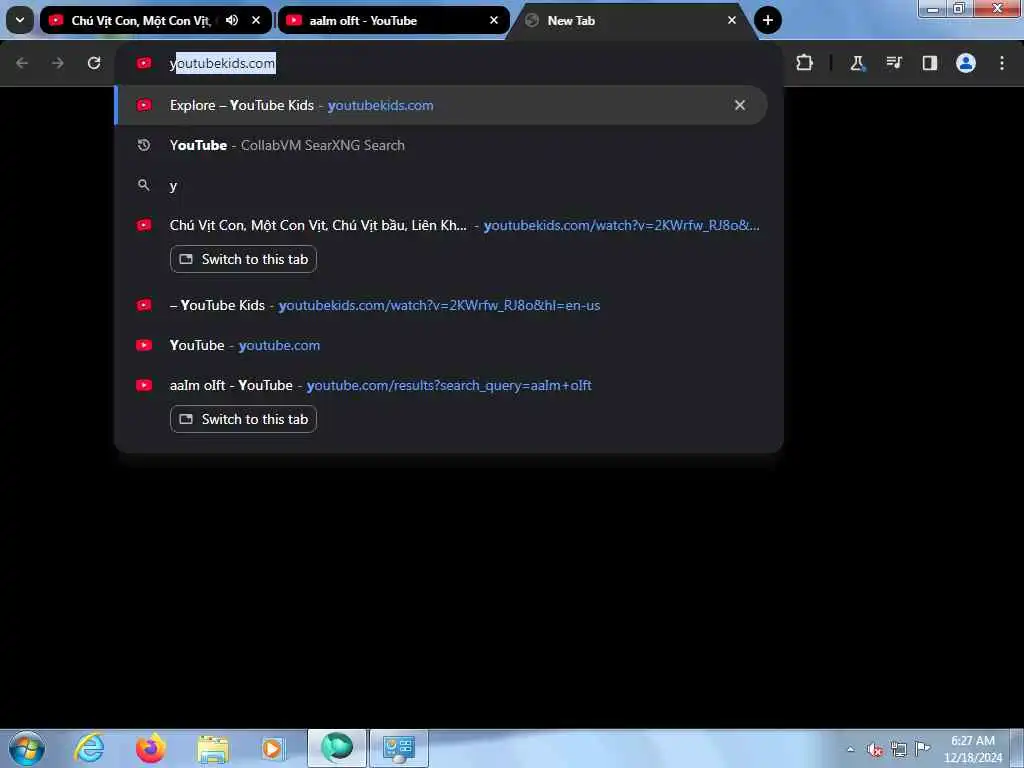The width and height of the screenshot is (1024, 768).
Task: Launch Firefox from taskbar
Action: click(x=151, y=748)
